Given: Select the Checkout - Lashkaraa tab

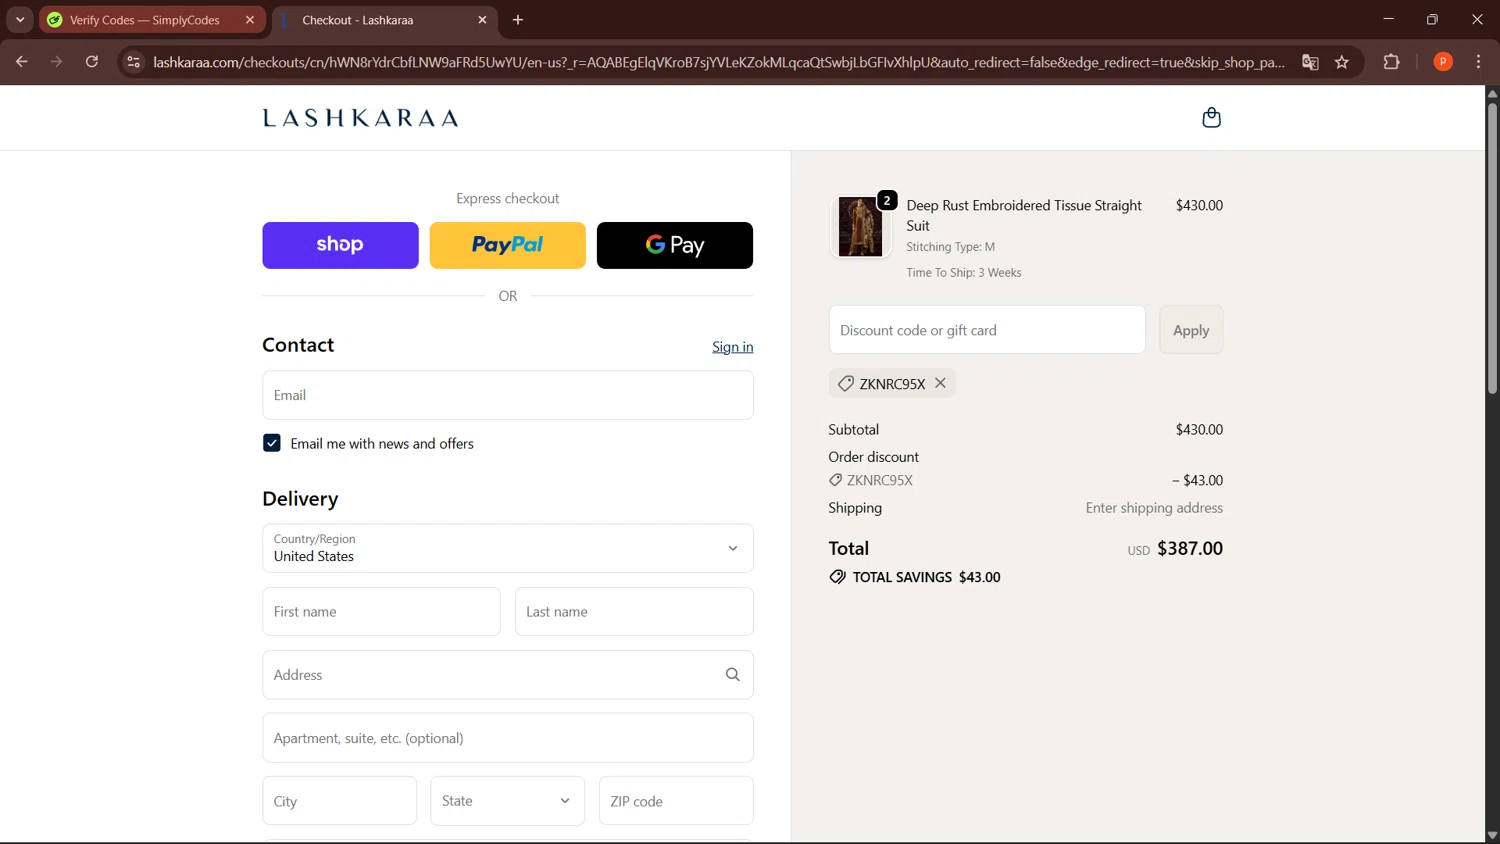Looking at the screenshot, I should 358,20.
